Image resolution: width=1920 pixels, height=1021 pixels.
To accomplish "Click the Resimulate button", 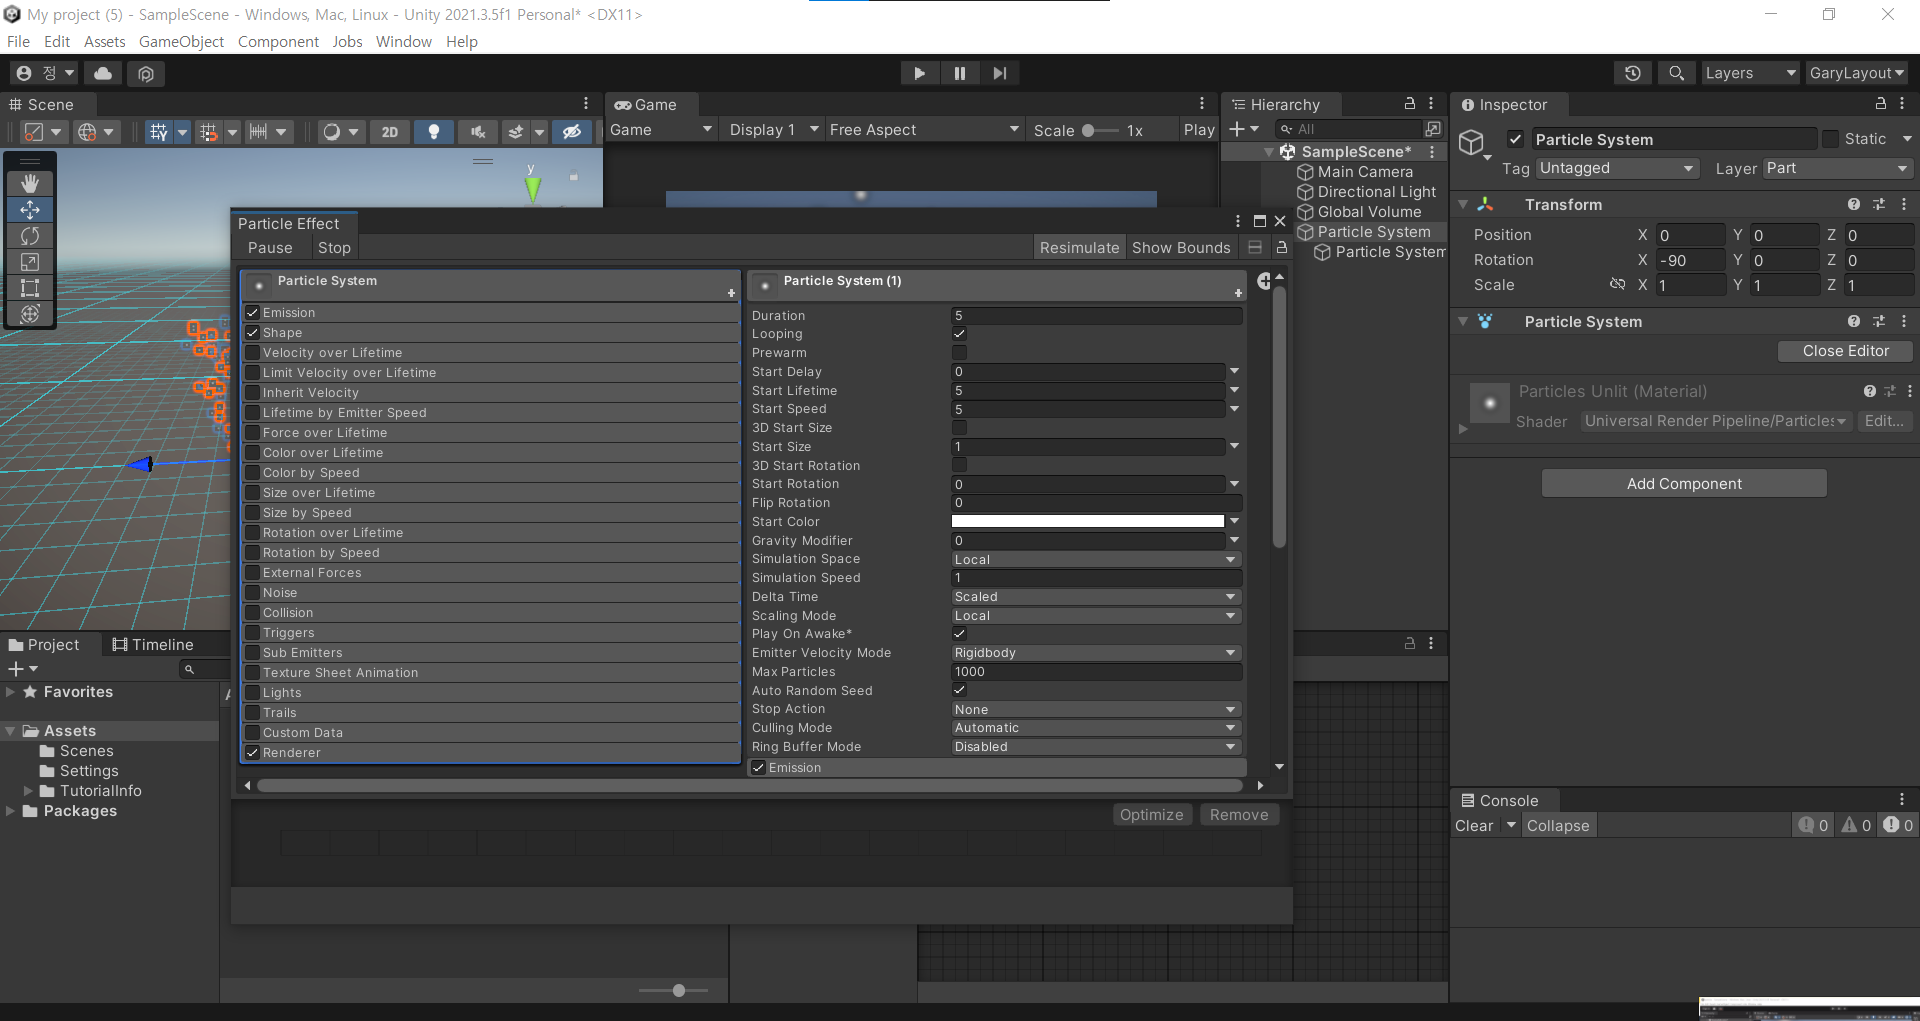I will coord(1079,248).
